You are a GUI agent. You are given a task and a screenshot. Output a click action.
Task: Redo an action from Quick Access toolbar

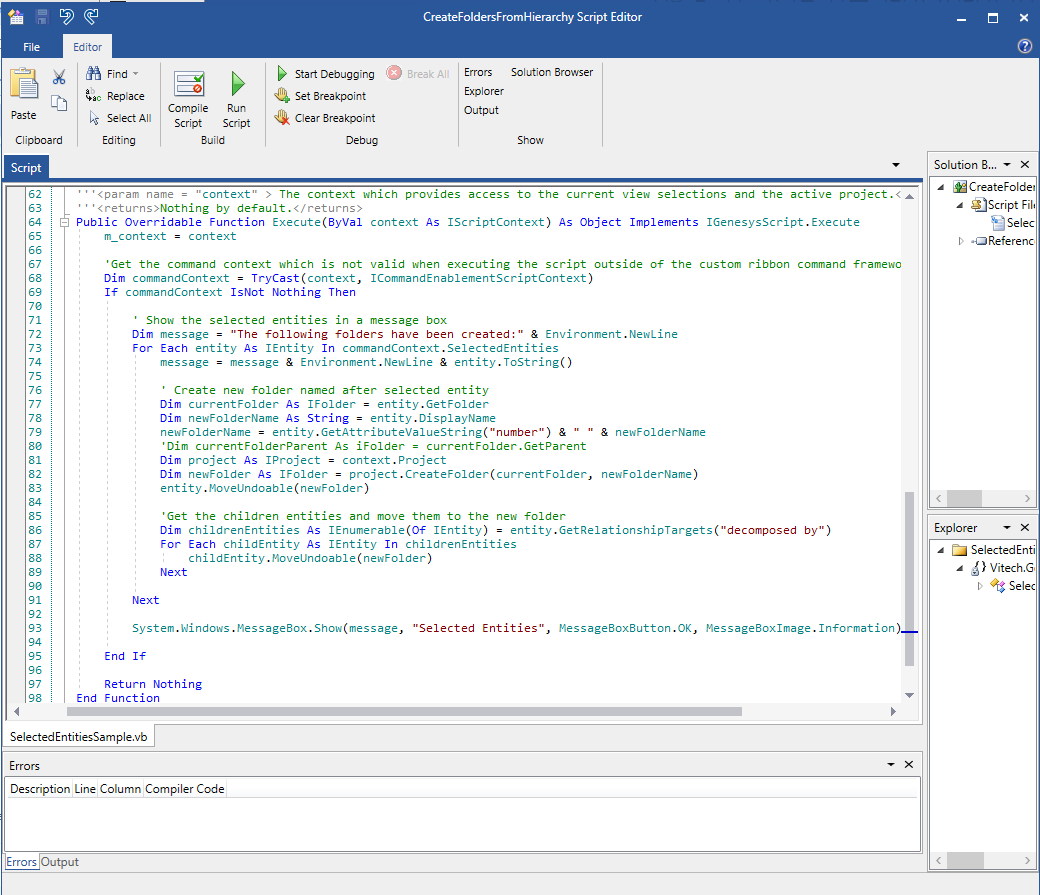coord(90,16)
